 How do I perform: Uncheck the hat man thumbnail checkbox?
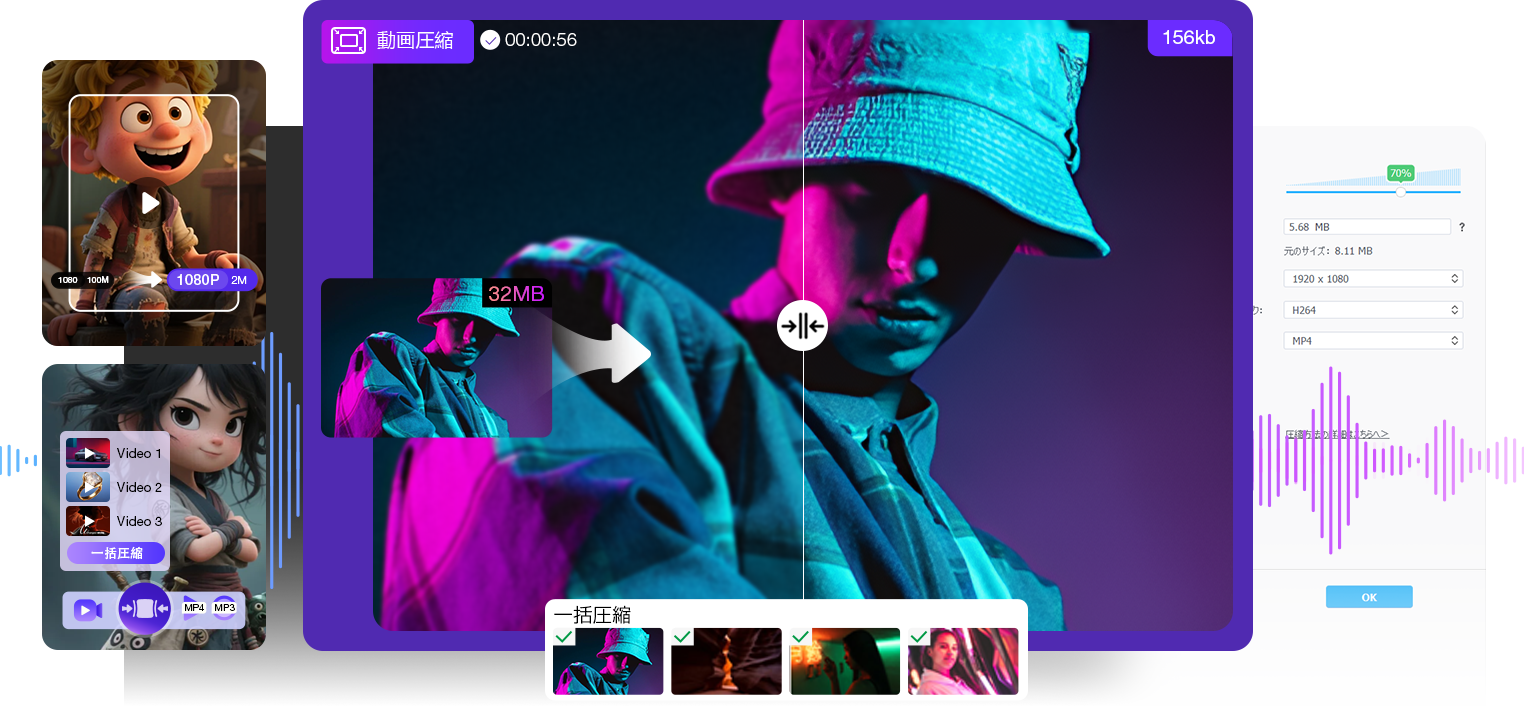point(564,637)
